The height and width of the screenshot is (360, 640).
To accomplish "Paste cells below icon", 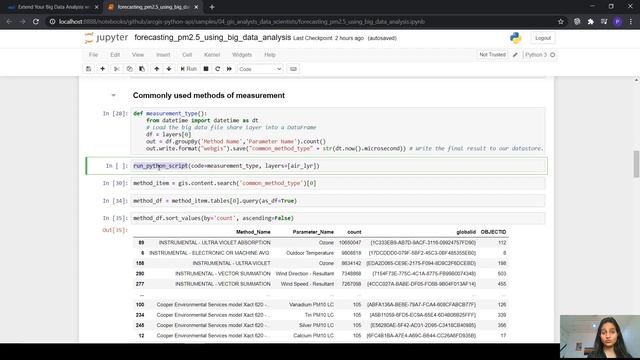I will [x=142, y=69].
